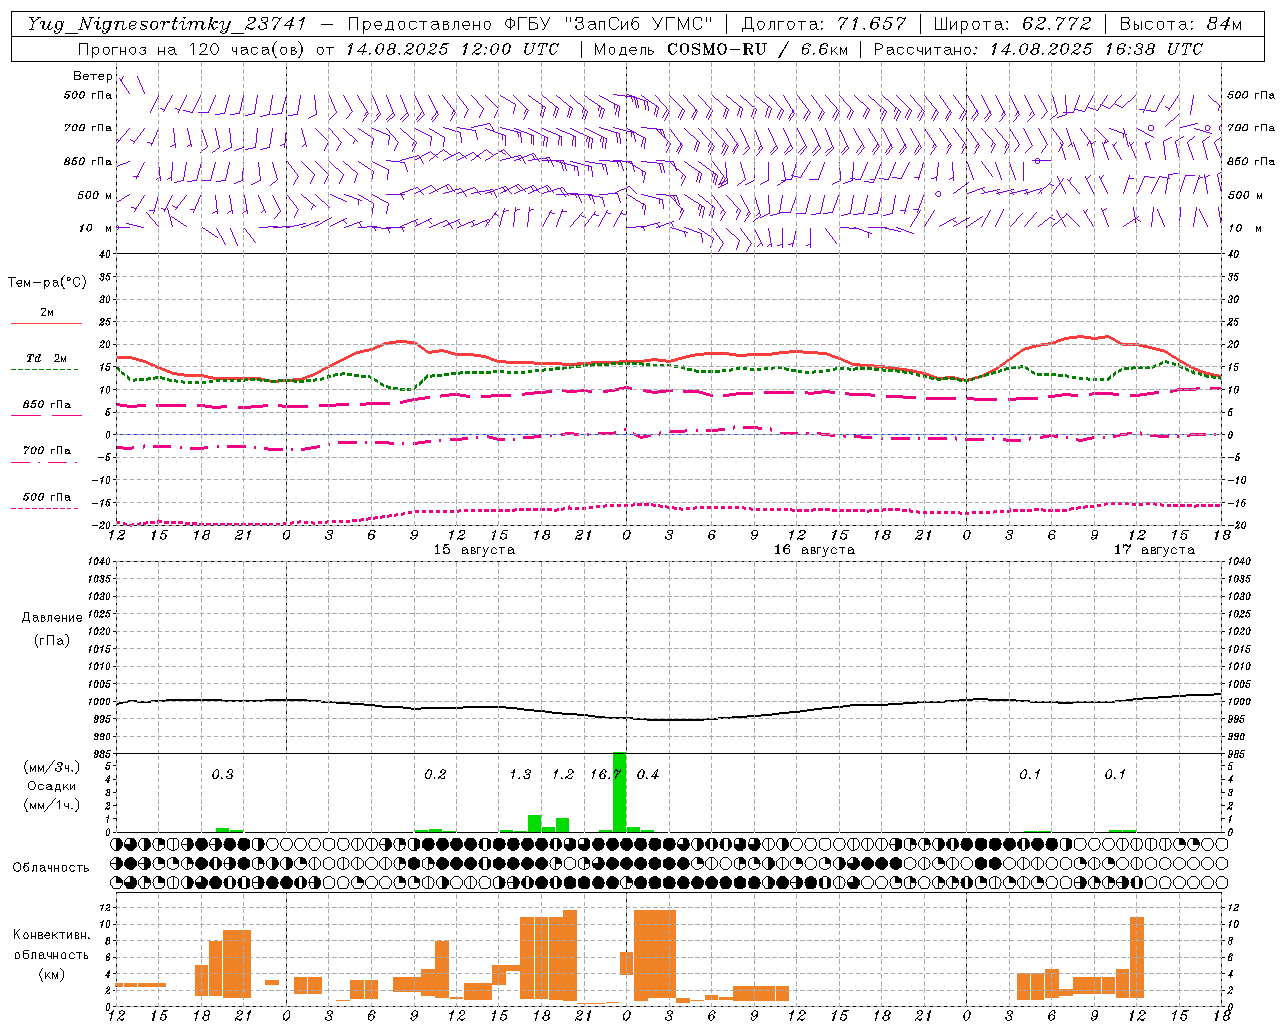Image resolution: width=1280 pixels, height=1024 pixels.
Task: Click the '16 августа' date label
Action: coord(813,550)
